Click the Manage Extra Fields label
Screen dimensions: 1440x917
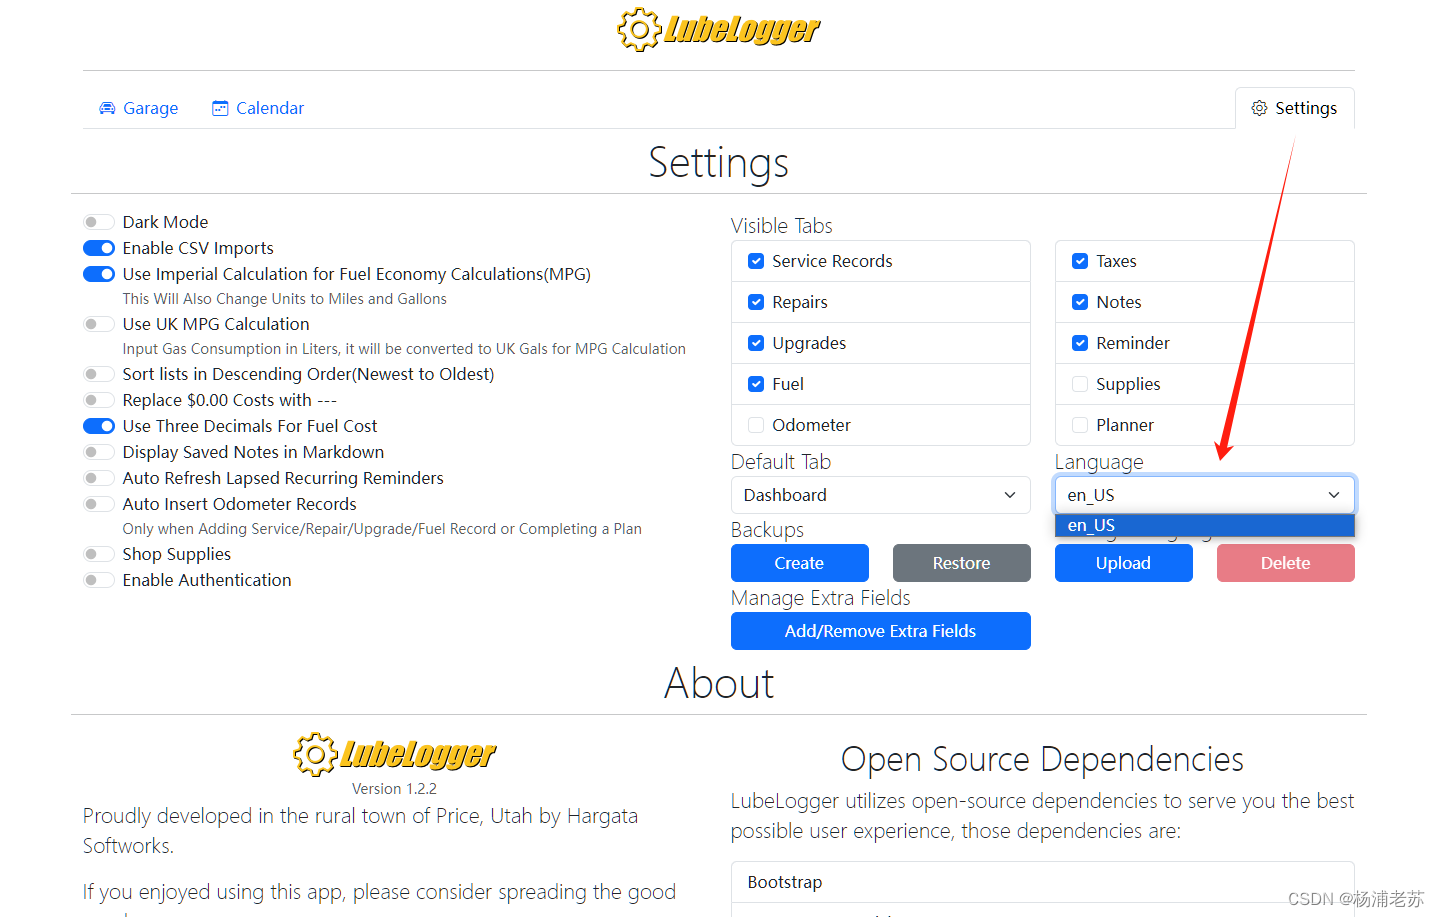820,598
